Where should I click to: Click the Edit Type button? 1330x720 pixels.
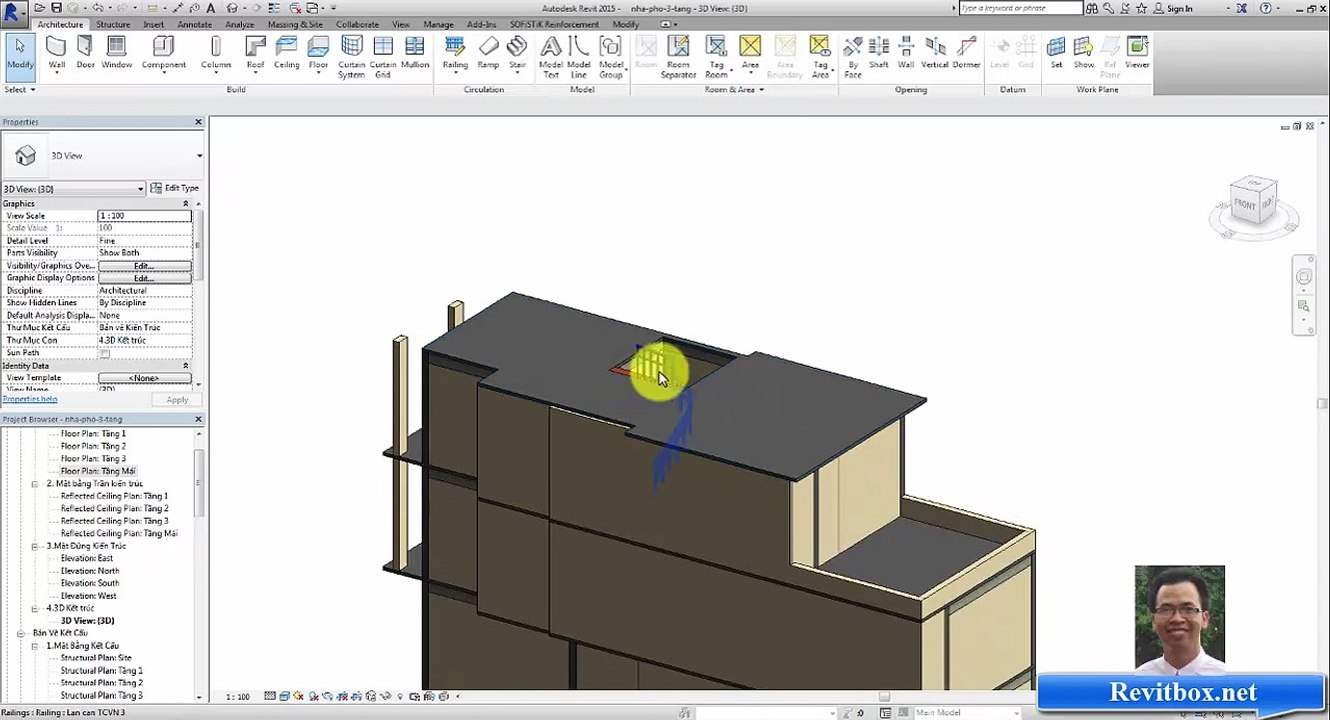175,188
